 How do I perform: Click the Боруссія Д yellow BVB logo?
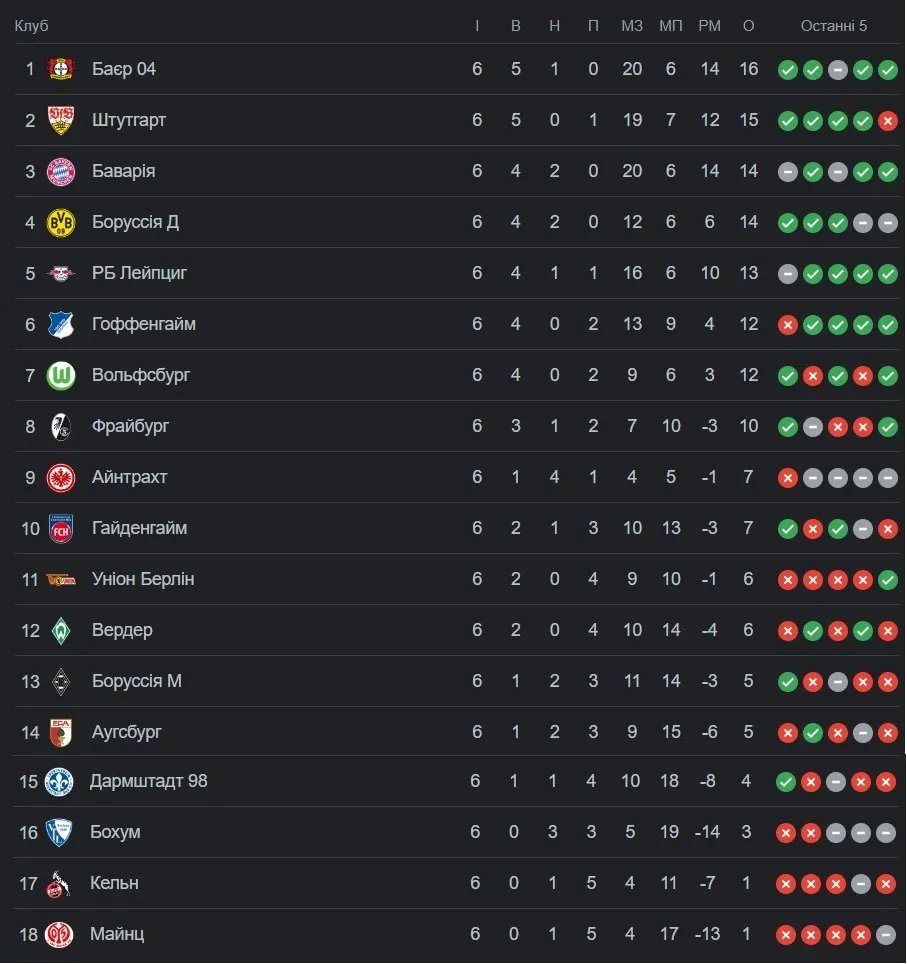click(x=61, y=222)
